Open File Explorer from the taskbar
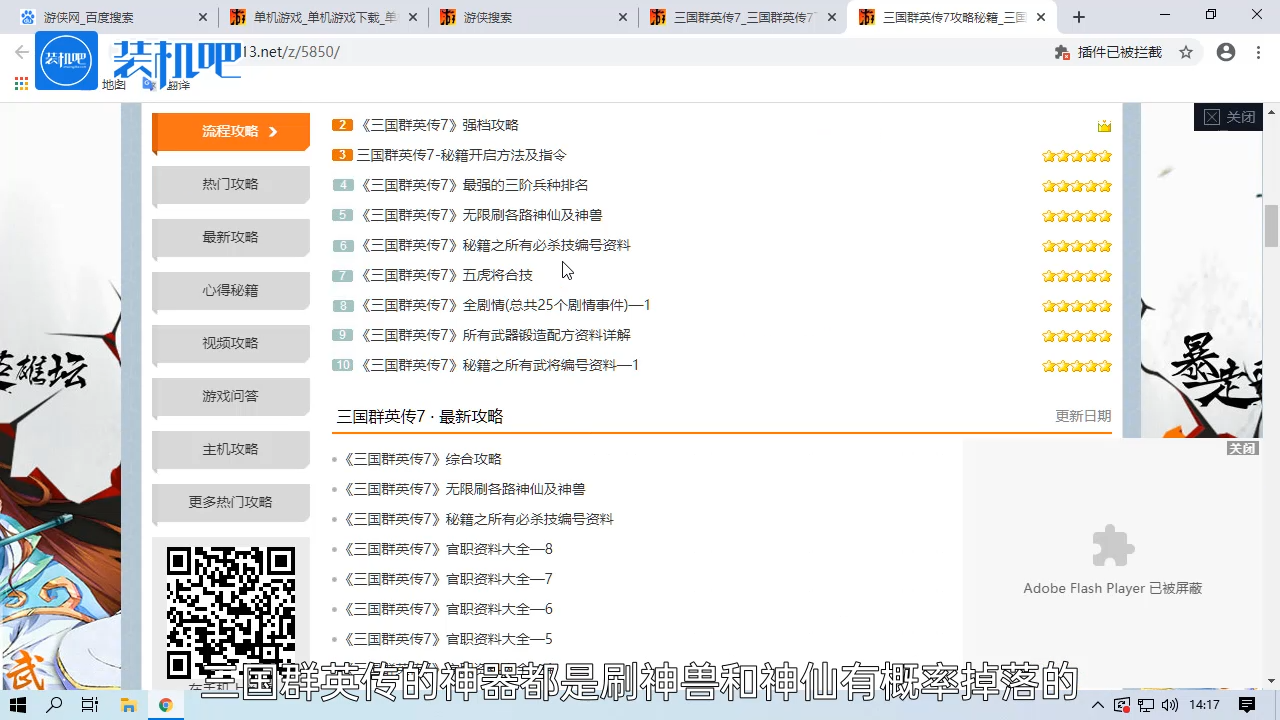1280x720 pixels. click(128, 705)
